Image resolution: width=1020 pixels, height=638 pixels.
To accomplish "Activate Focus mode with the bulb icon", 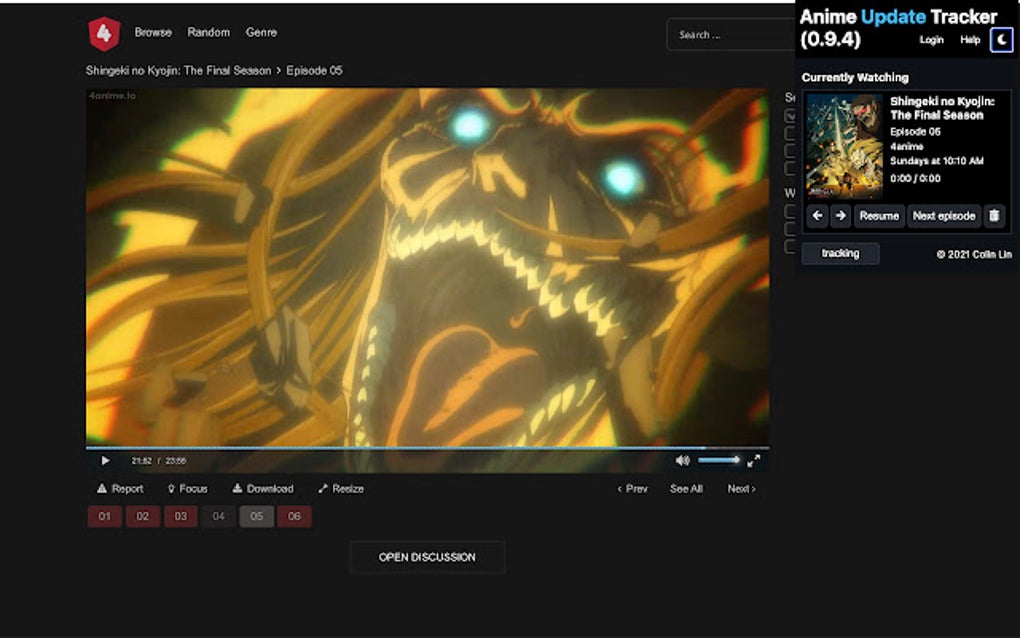I will pyautogui.click(x=190, y=488).
